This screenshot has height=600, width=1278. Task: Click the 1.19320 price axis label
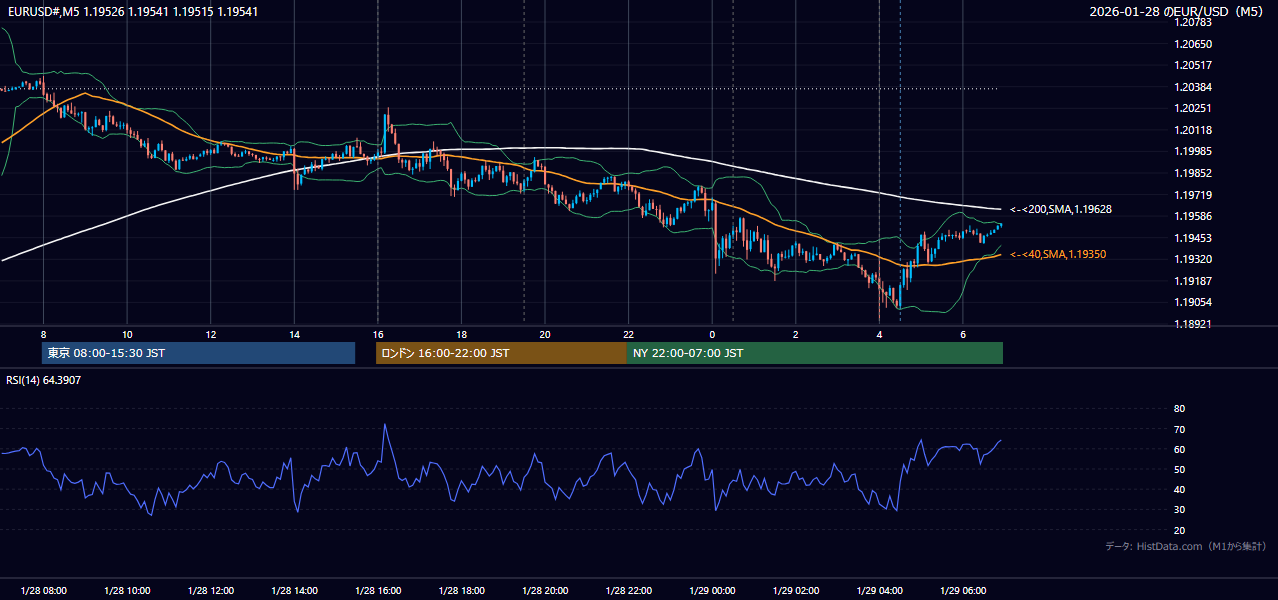coord(1193,259)
